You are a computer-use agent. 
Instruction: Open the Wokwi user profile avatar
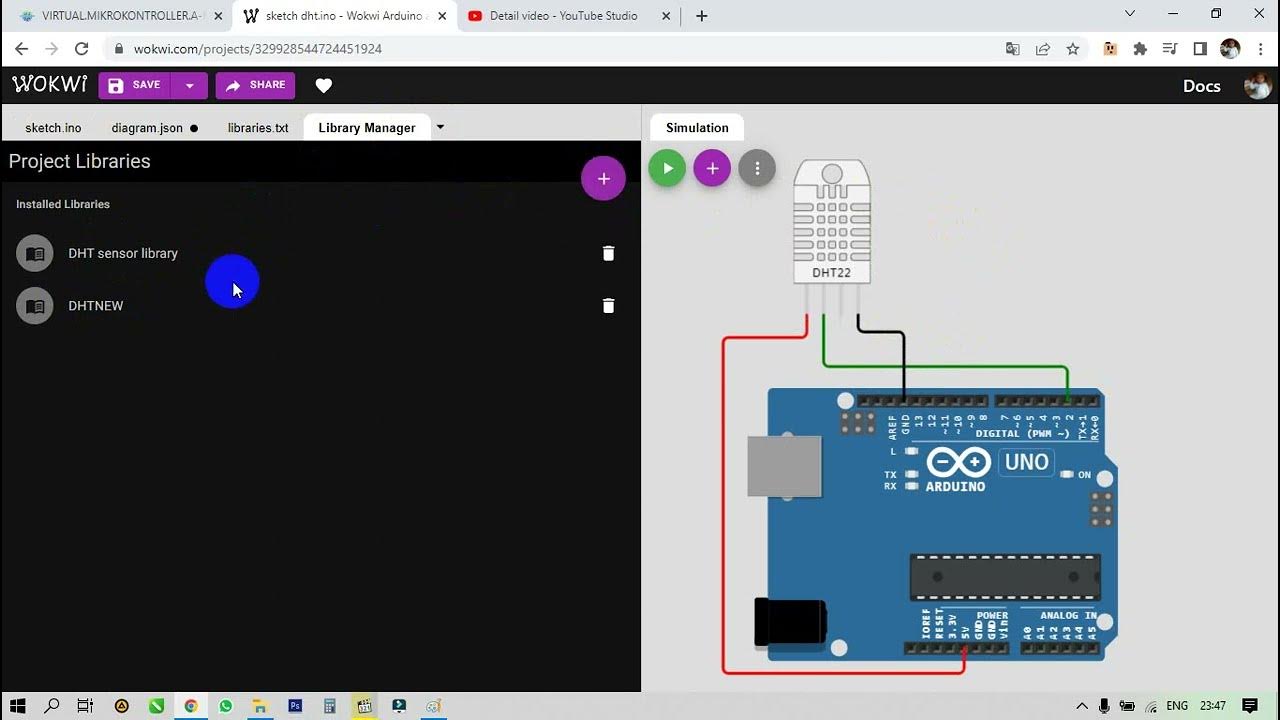tap(1257, 86)
